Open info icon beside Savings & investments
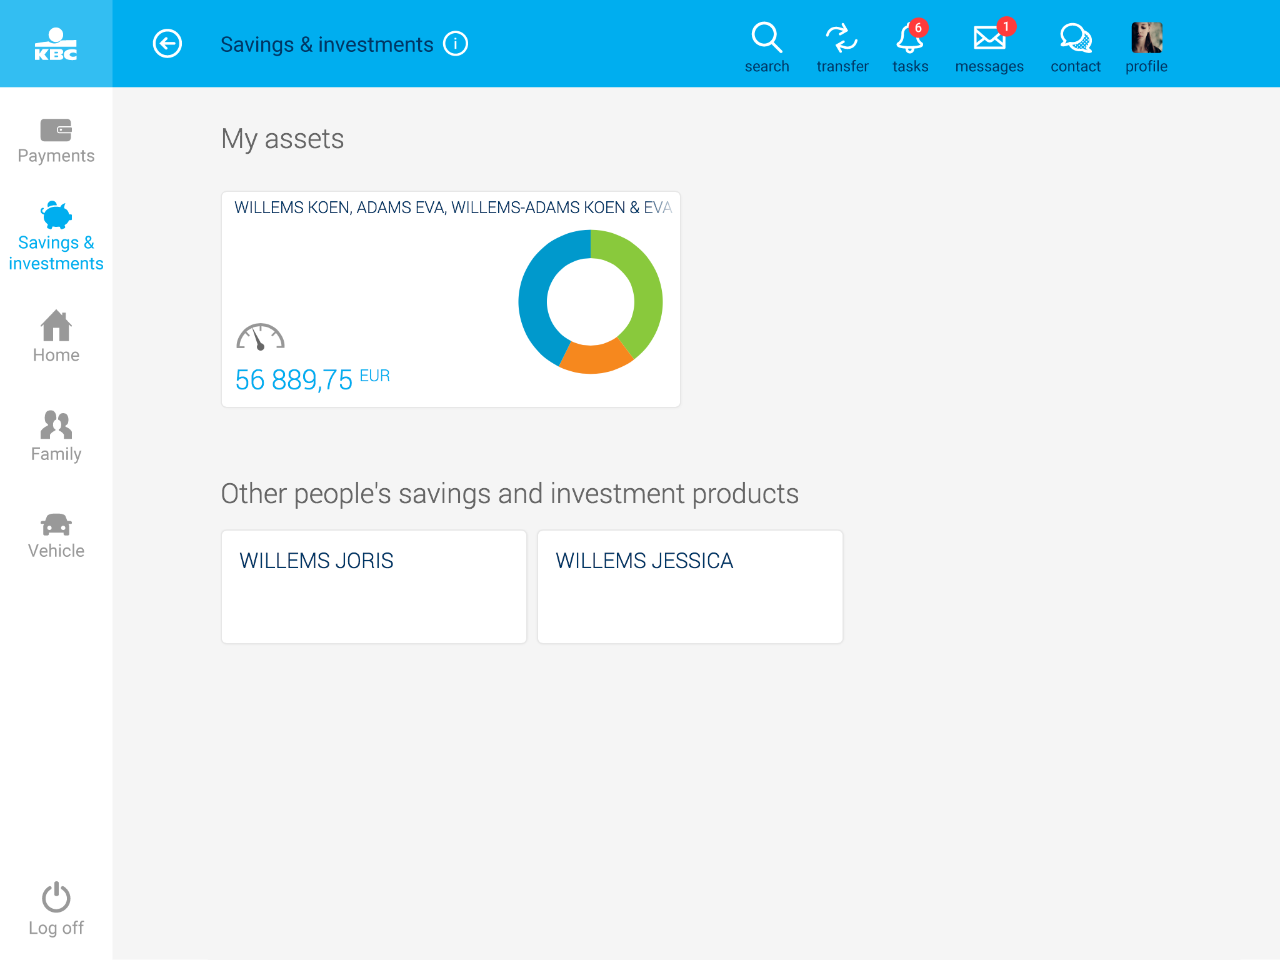Screen dimensions: 1280x960 click(x=456, y=44)
